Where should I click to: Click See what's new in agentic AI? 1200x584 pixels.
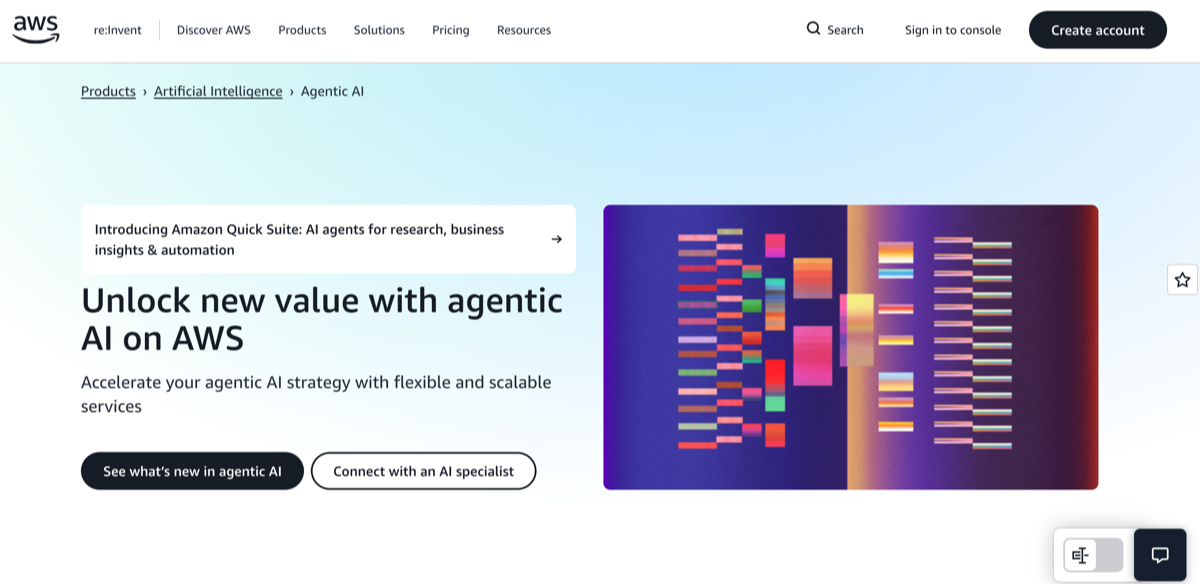[x=192, y=470]
